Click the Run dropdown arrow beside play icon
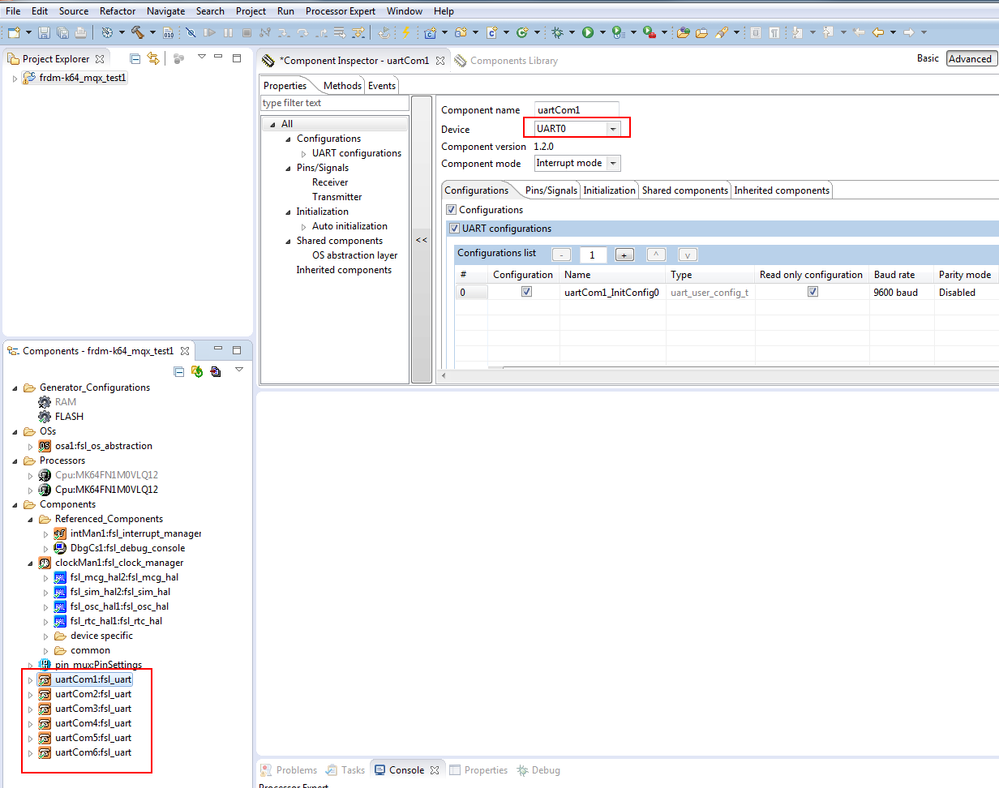Viewport: 999px width, 788px height. point(602,32)
